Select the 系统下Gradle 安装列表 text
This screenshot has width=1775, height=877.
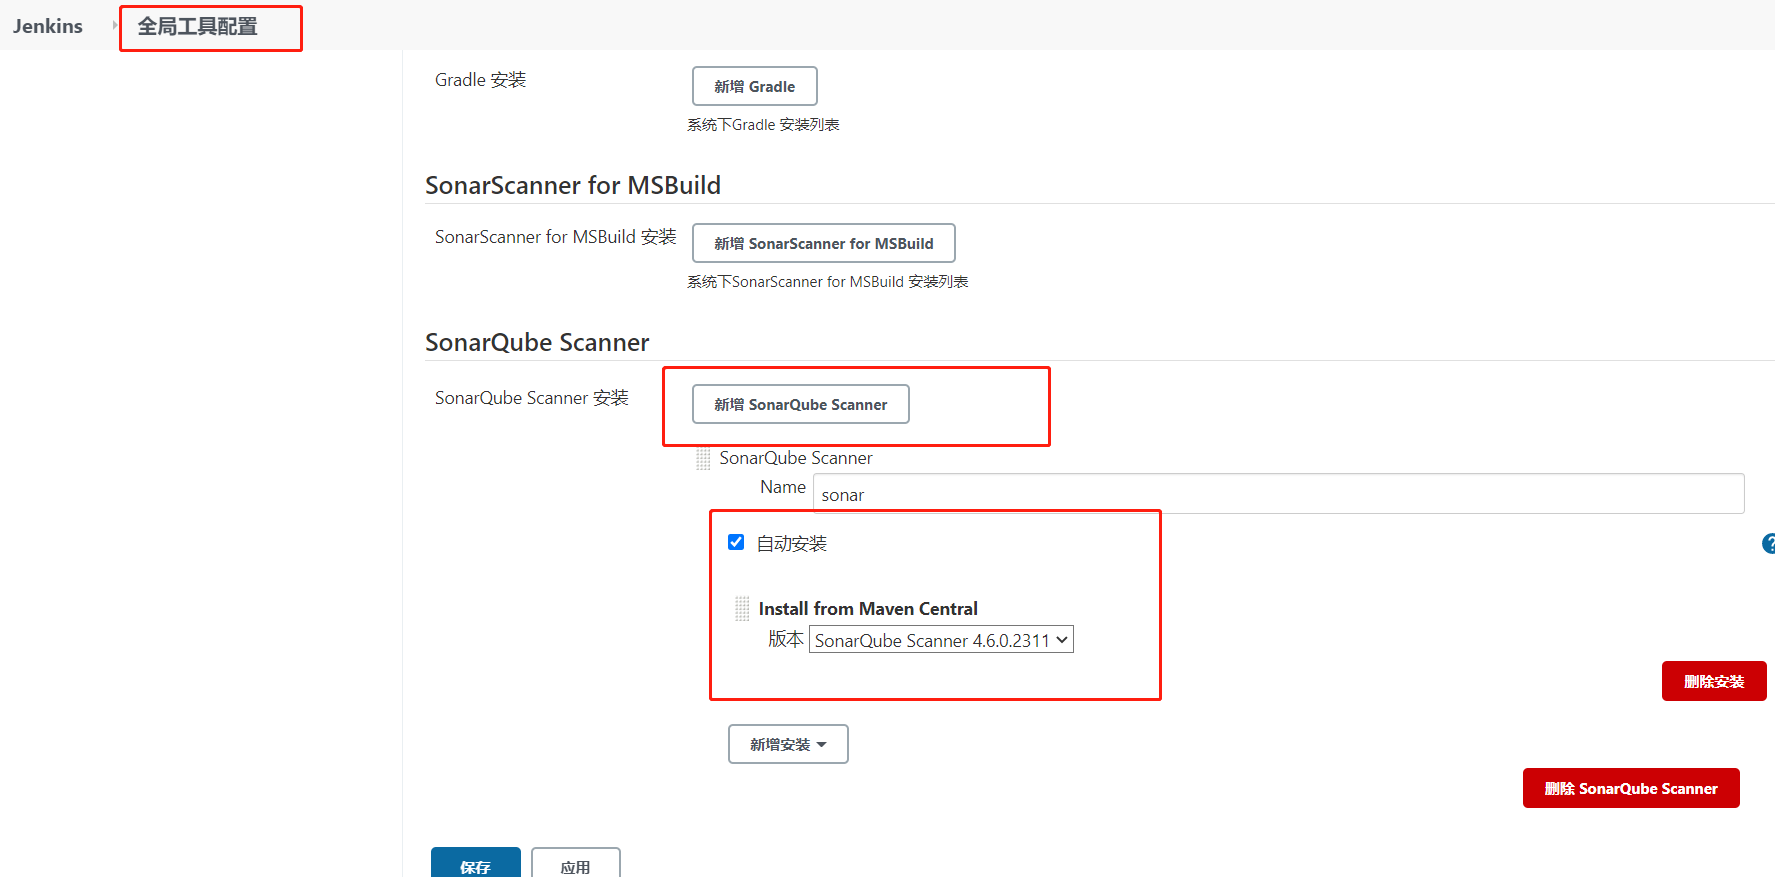coord(763,125)
